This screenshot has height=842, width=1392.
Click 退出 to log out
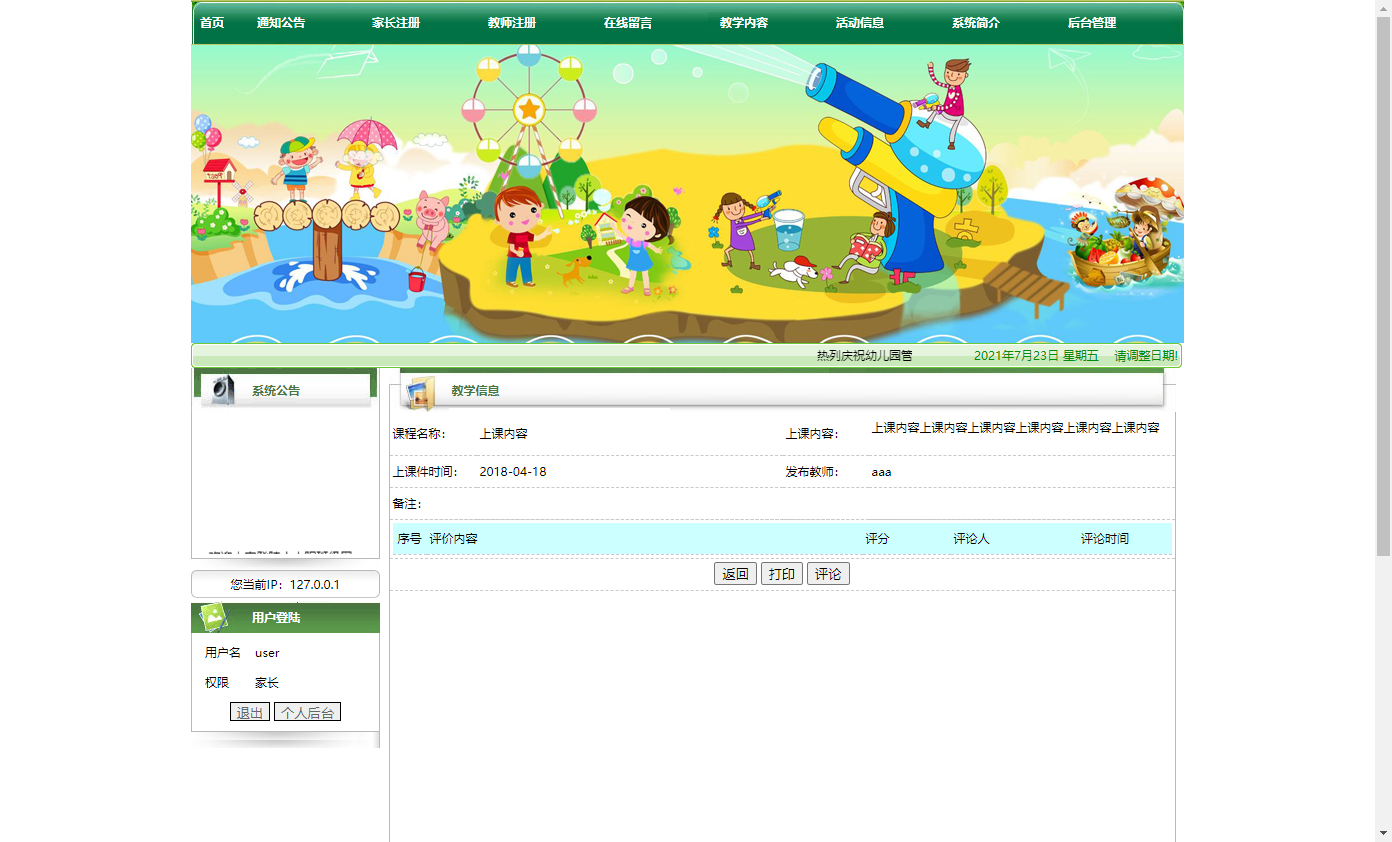pyautogui.click(x=249, y=711)
